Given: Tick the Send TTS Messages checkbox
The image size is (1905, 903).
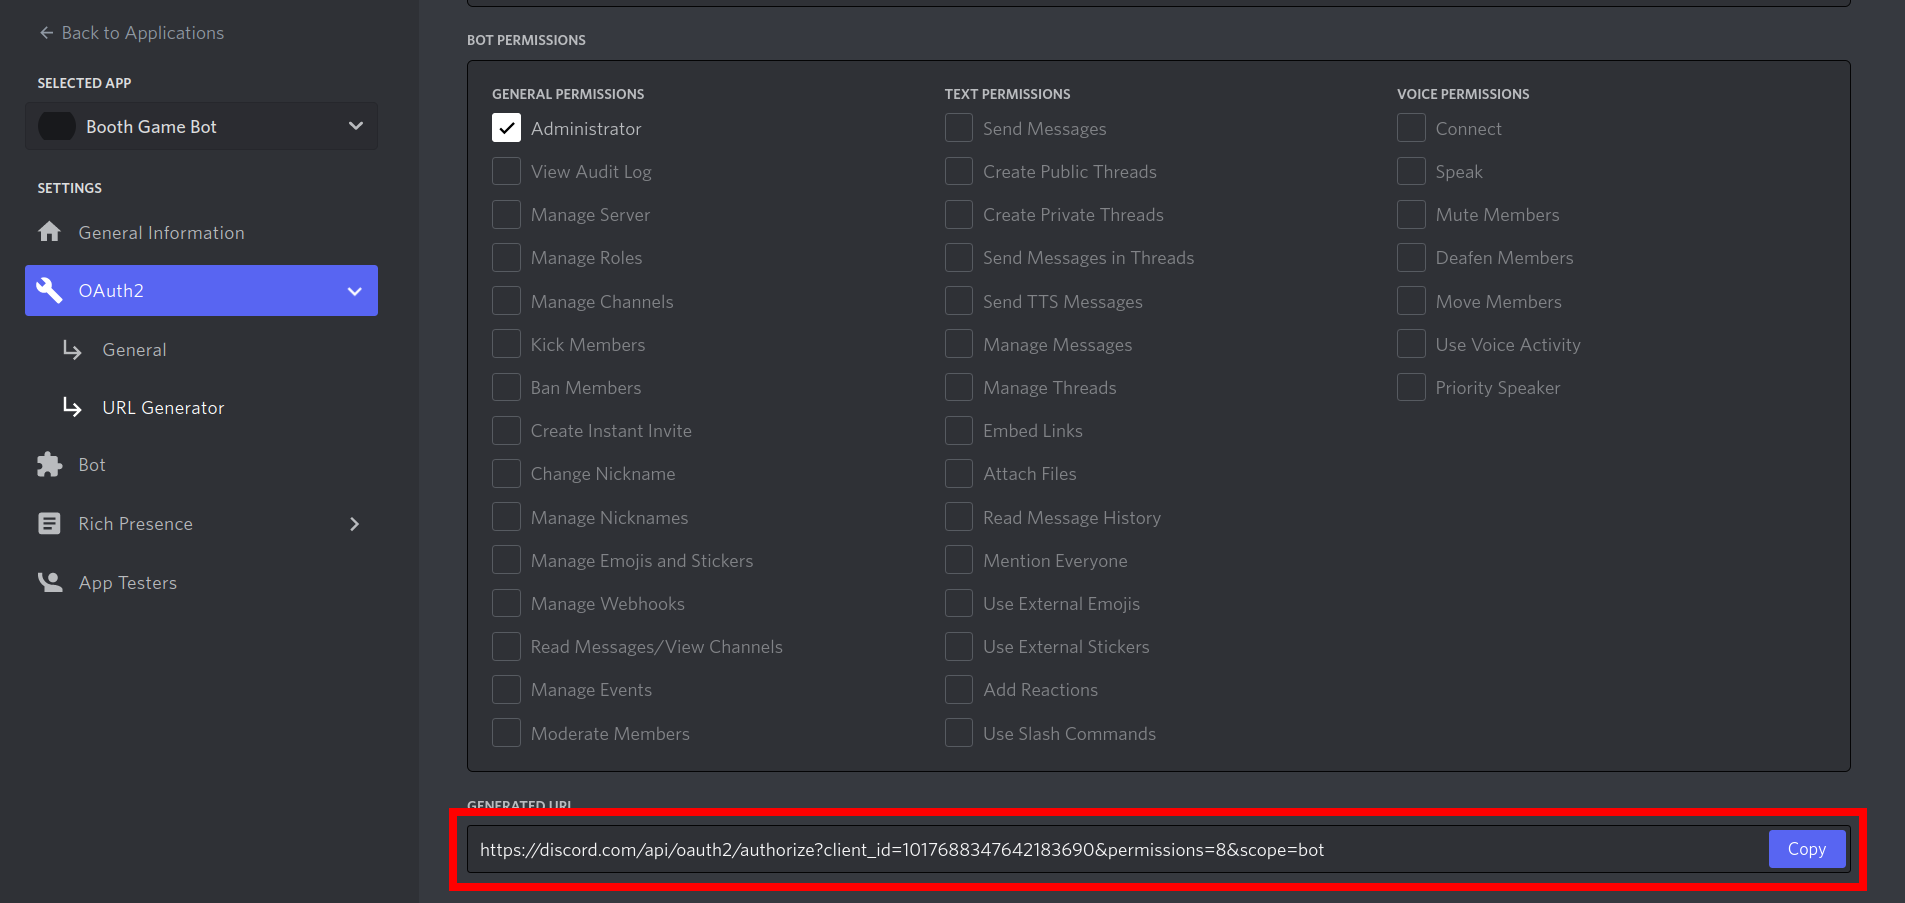Looking at the screenshot, I should point(959,301).
